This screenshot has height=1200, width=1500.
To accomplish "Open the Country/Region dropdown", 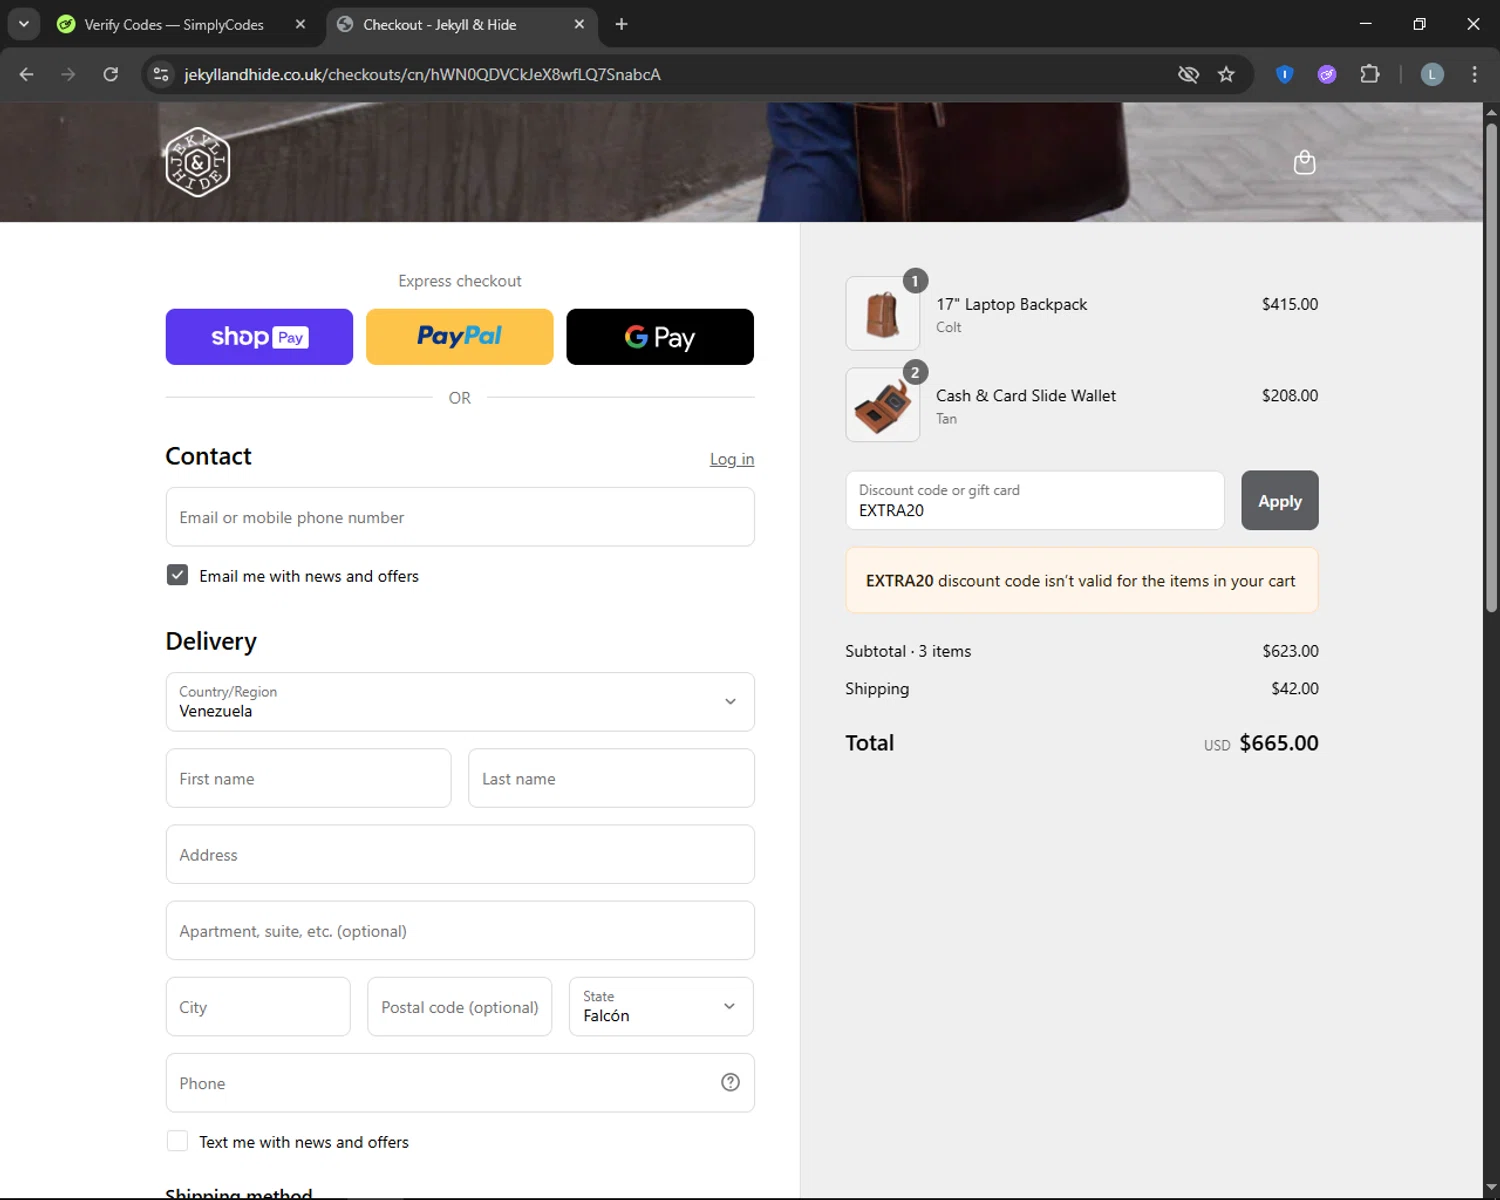I will 460,702.
